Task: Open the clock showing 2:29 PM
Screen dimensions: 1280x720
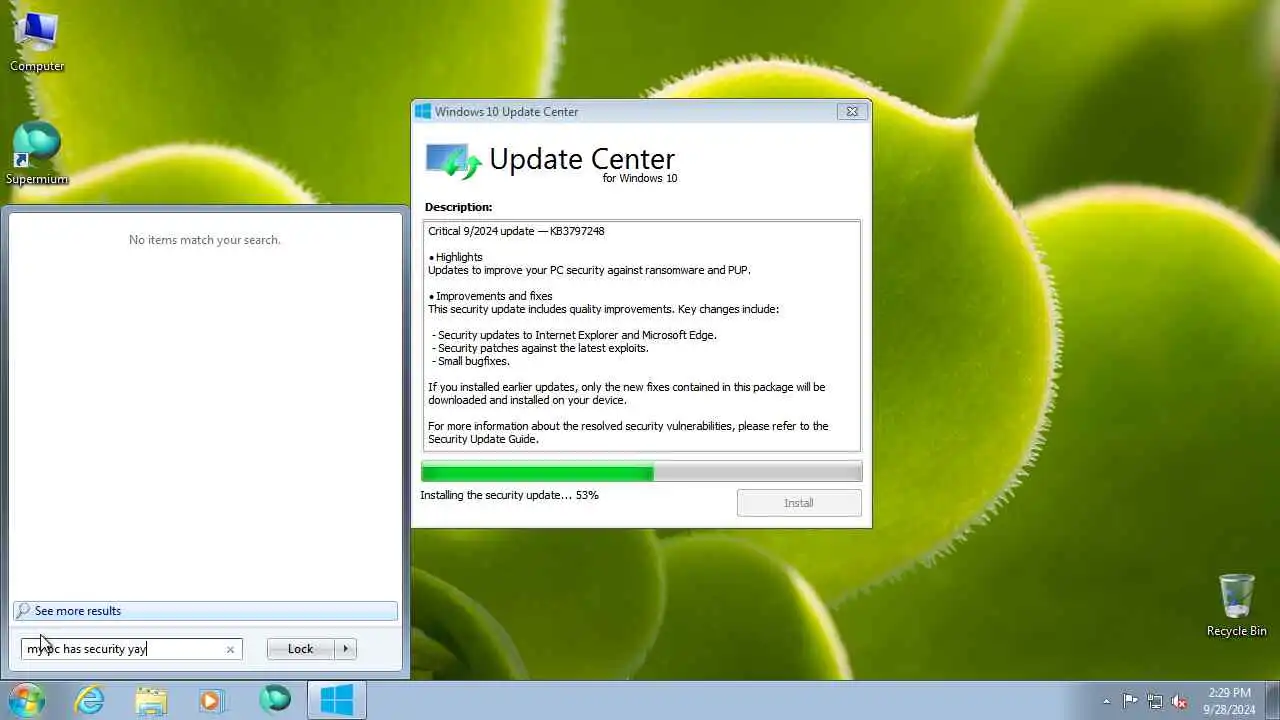Action: 1229,701
